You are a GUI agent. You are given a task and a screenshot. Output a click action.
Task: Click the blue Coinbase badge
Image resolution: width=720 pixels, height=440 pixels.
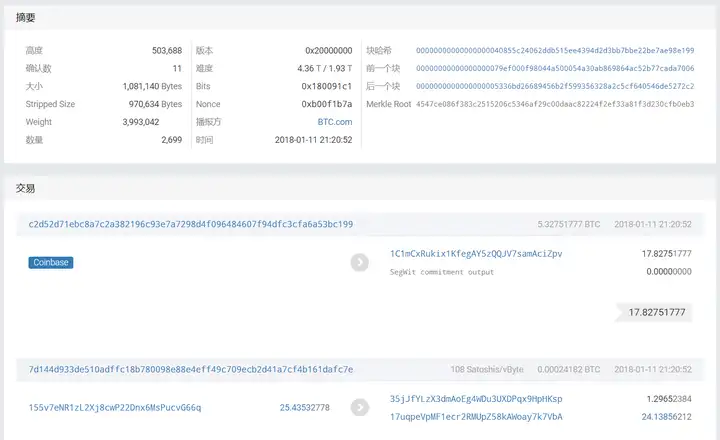pyautogui.click(x=51, y=262)
